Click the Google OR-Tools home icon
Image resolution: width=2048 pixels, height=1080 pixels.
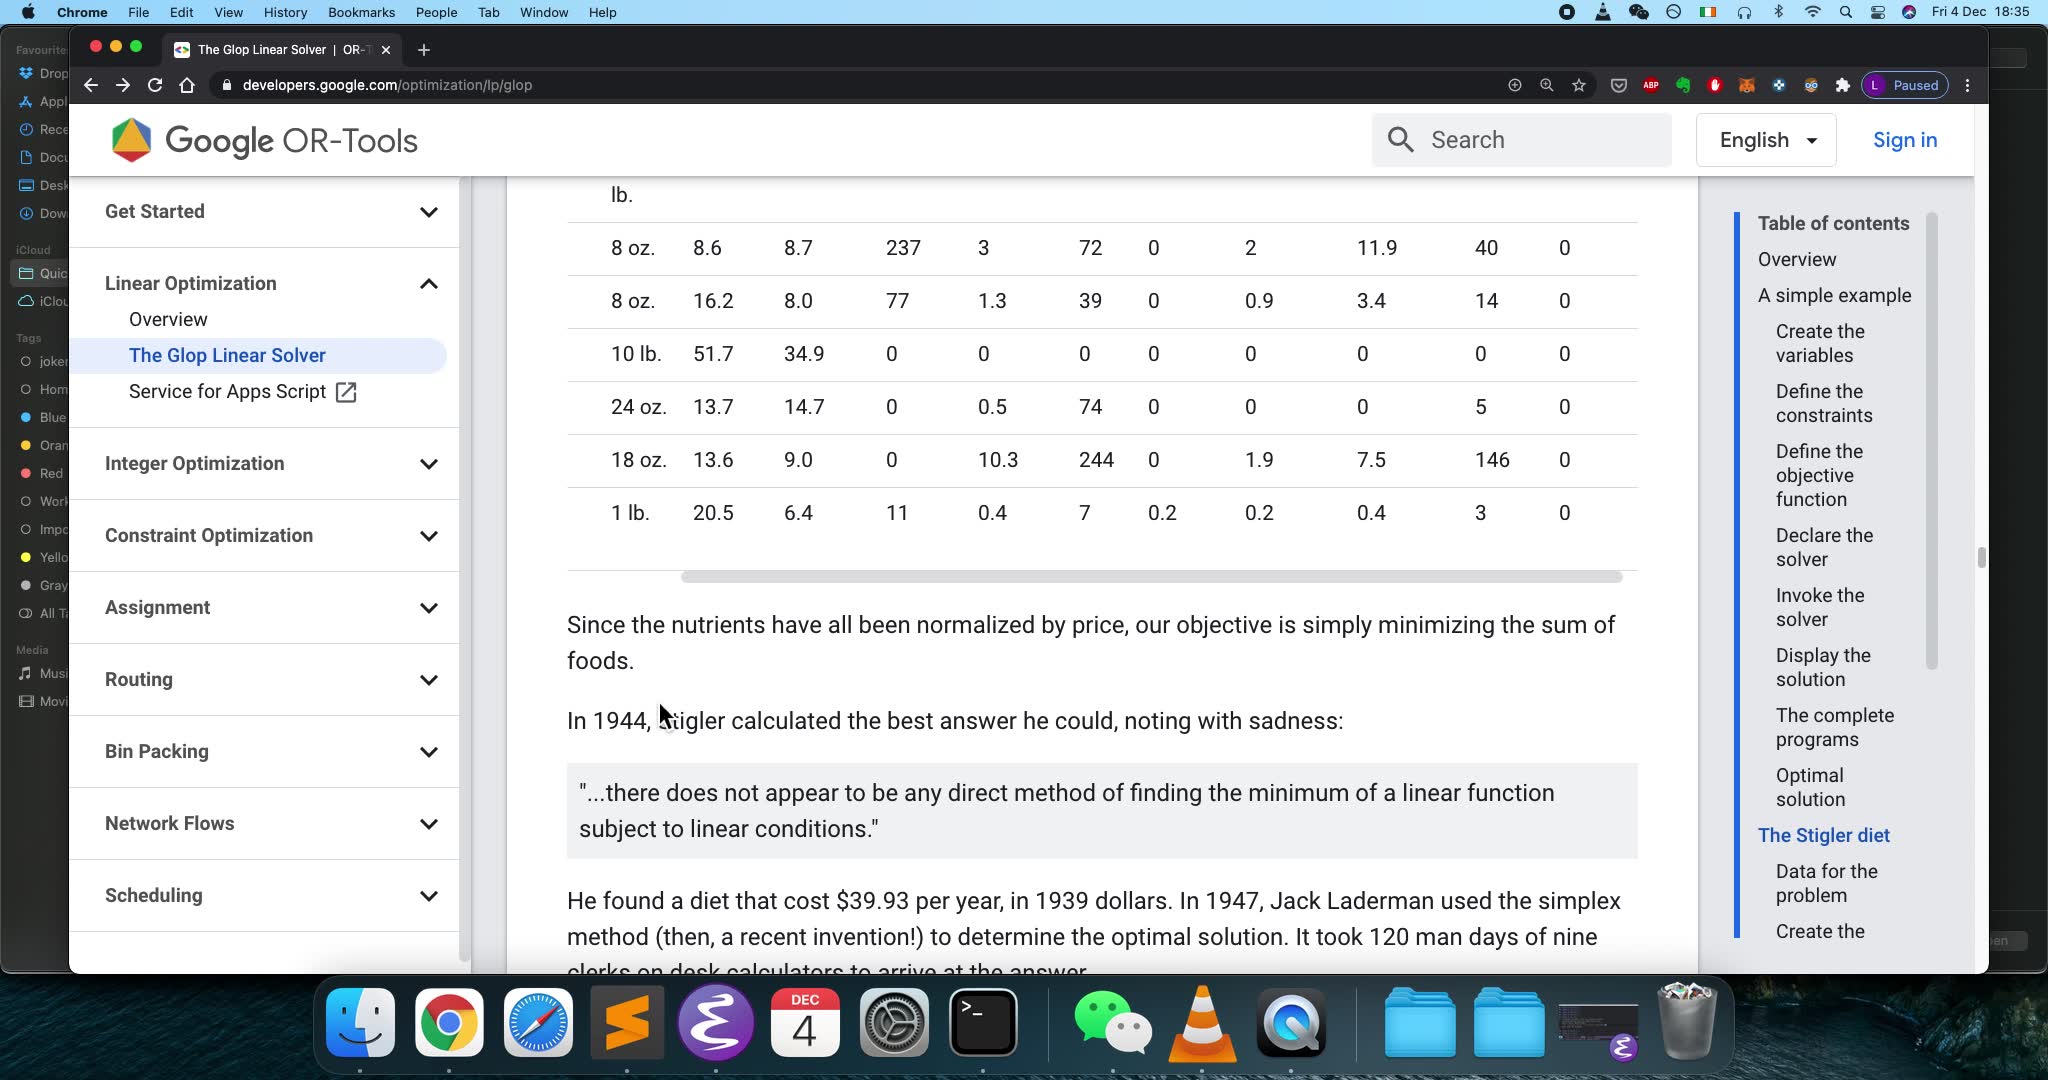coord(131,140)
